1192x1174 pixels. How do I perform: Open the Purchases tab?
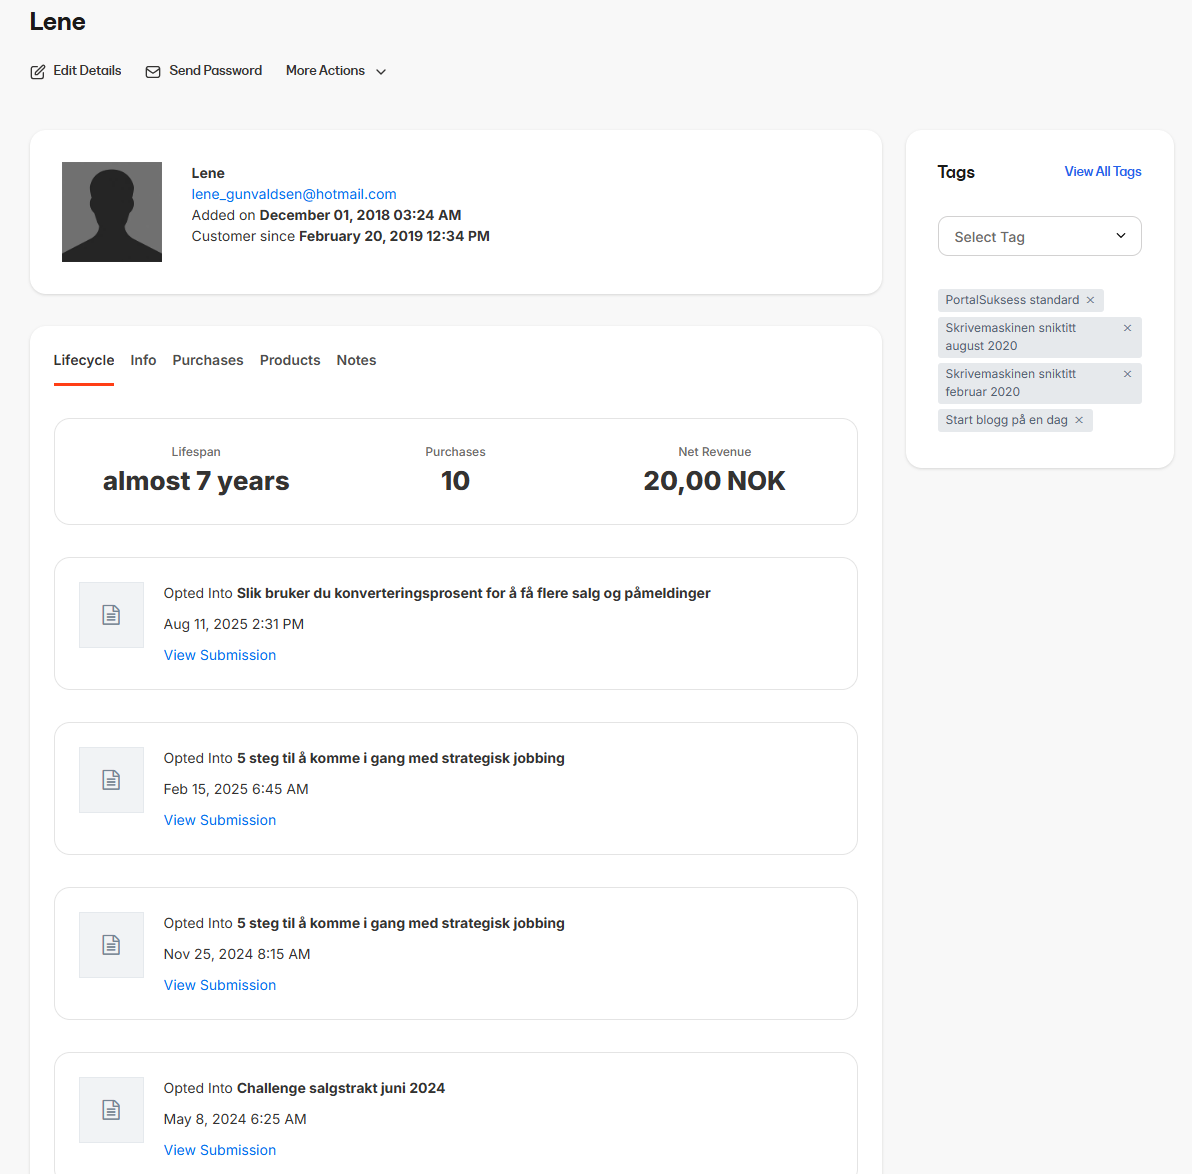[208, 360]
